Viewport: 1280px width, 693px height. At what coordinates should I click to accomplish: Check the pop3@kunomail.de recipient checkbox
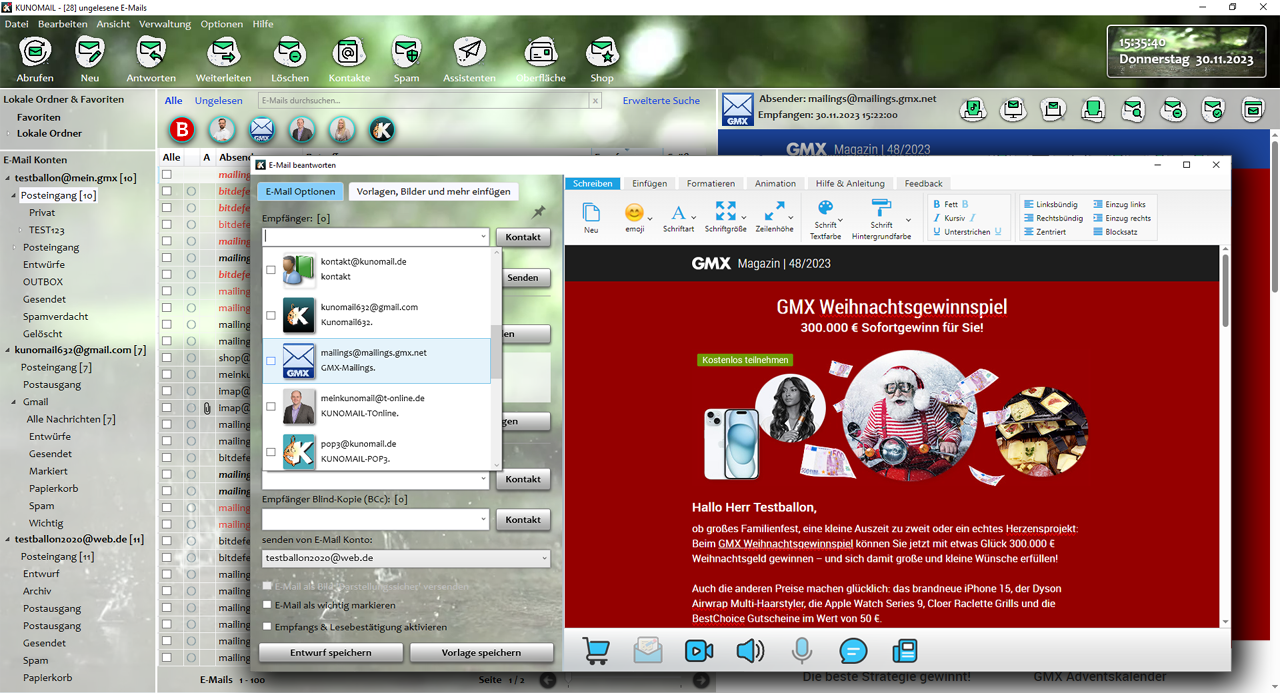pos(271,451)
